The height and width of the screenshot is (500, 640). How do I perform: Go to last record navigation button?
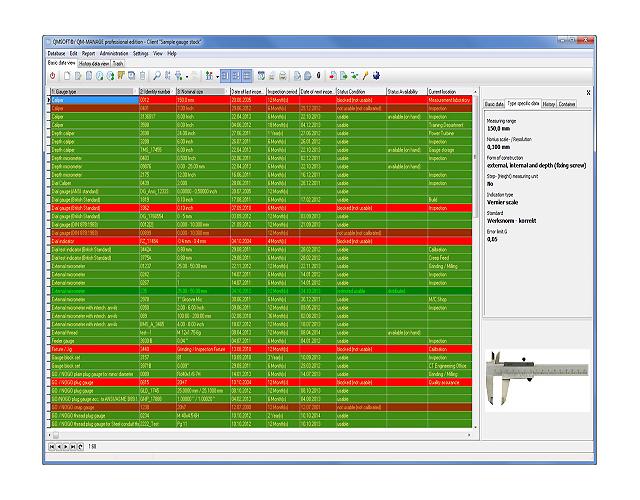(x=73, y=447)
